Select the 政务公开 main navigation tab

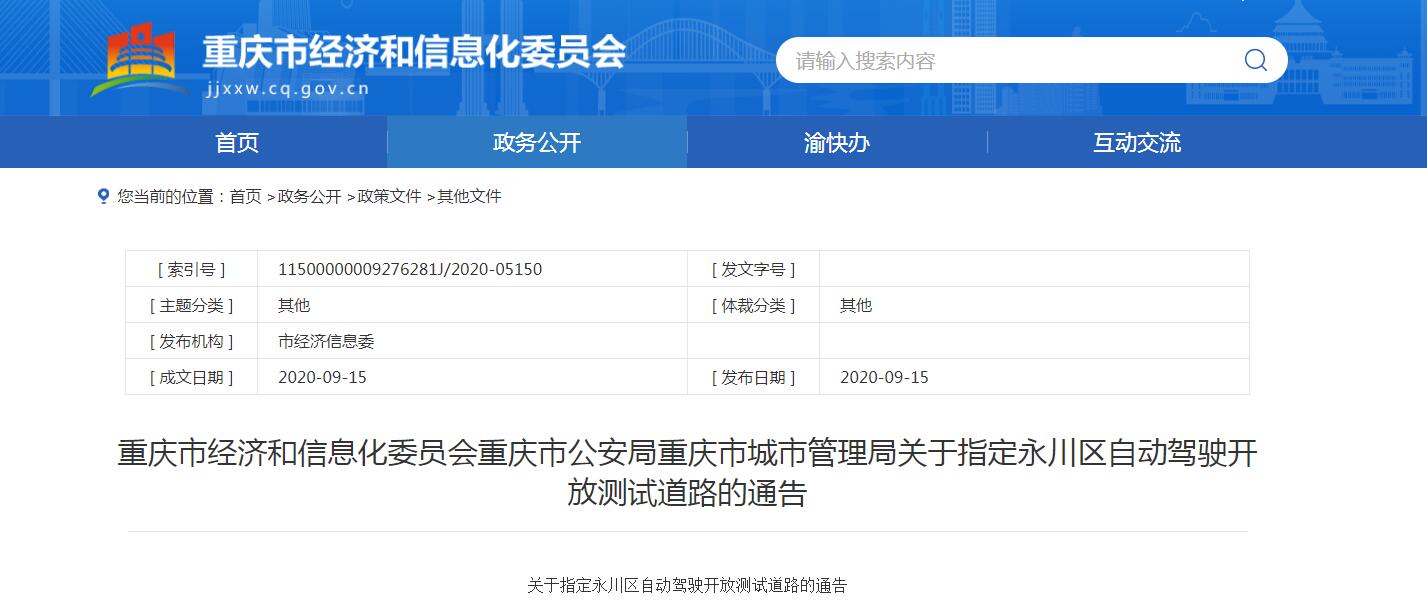537,142
